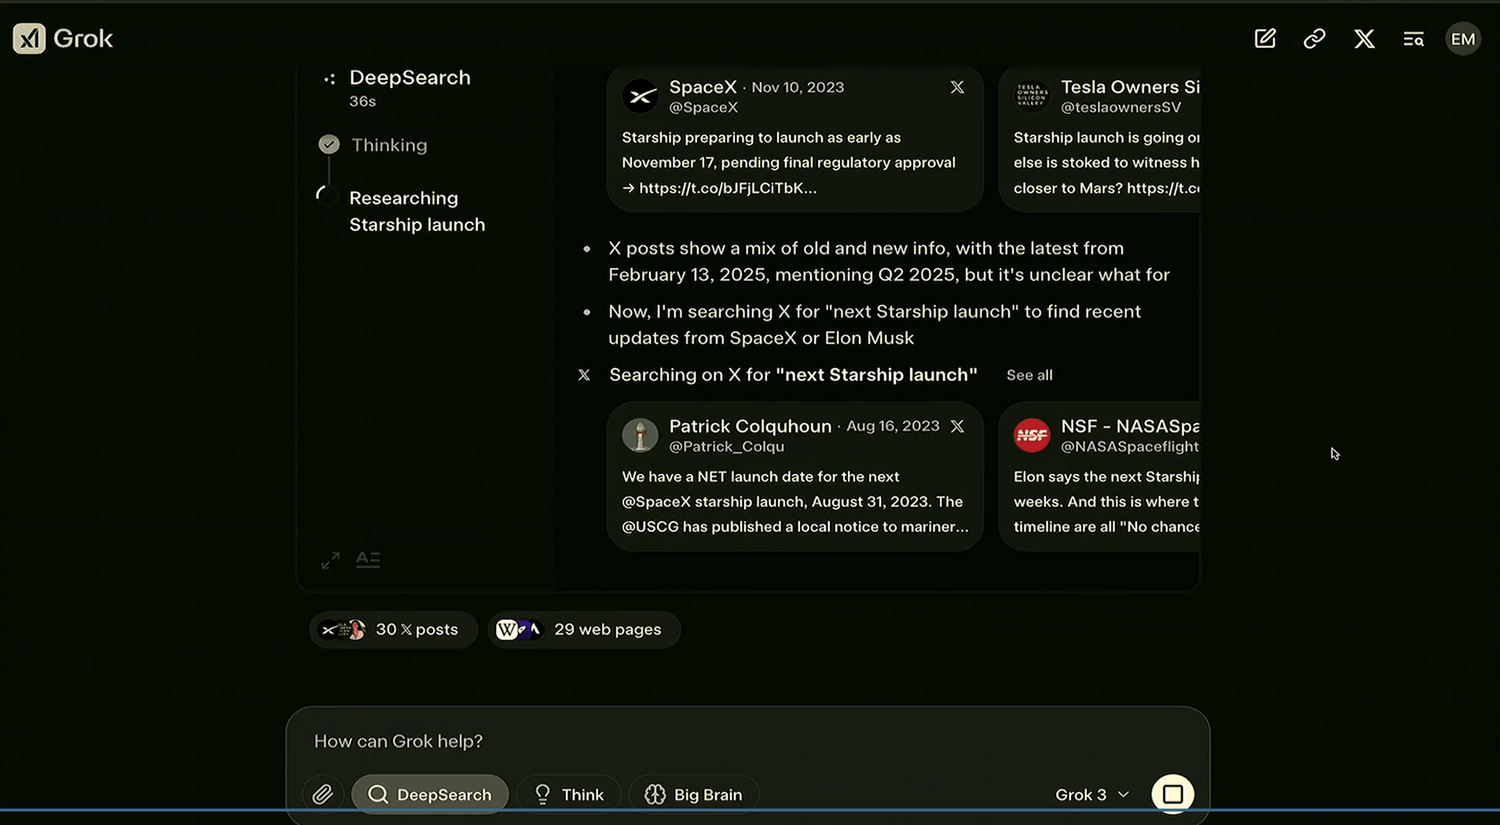Image resolution: width=1500 pixels, height=825 pixels.
Task: Open the X icon in header
Action: pos(1364,39)
